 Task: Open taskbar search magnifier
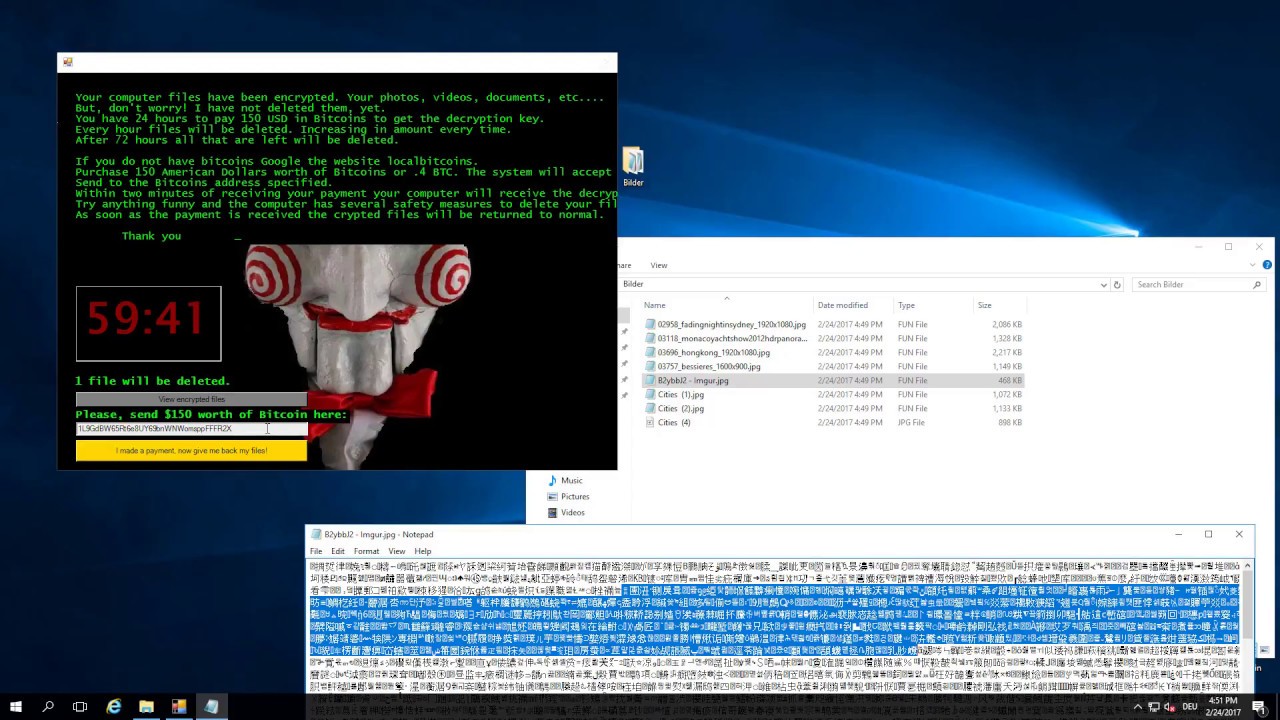click(x=48, y=707)
